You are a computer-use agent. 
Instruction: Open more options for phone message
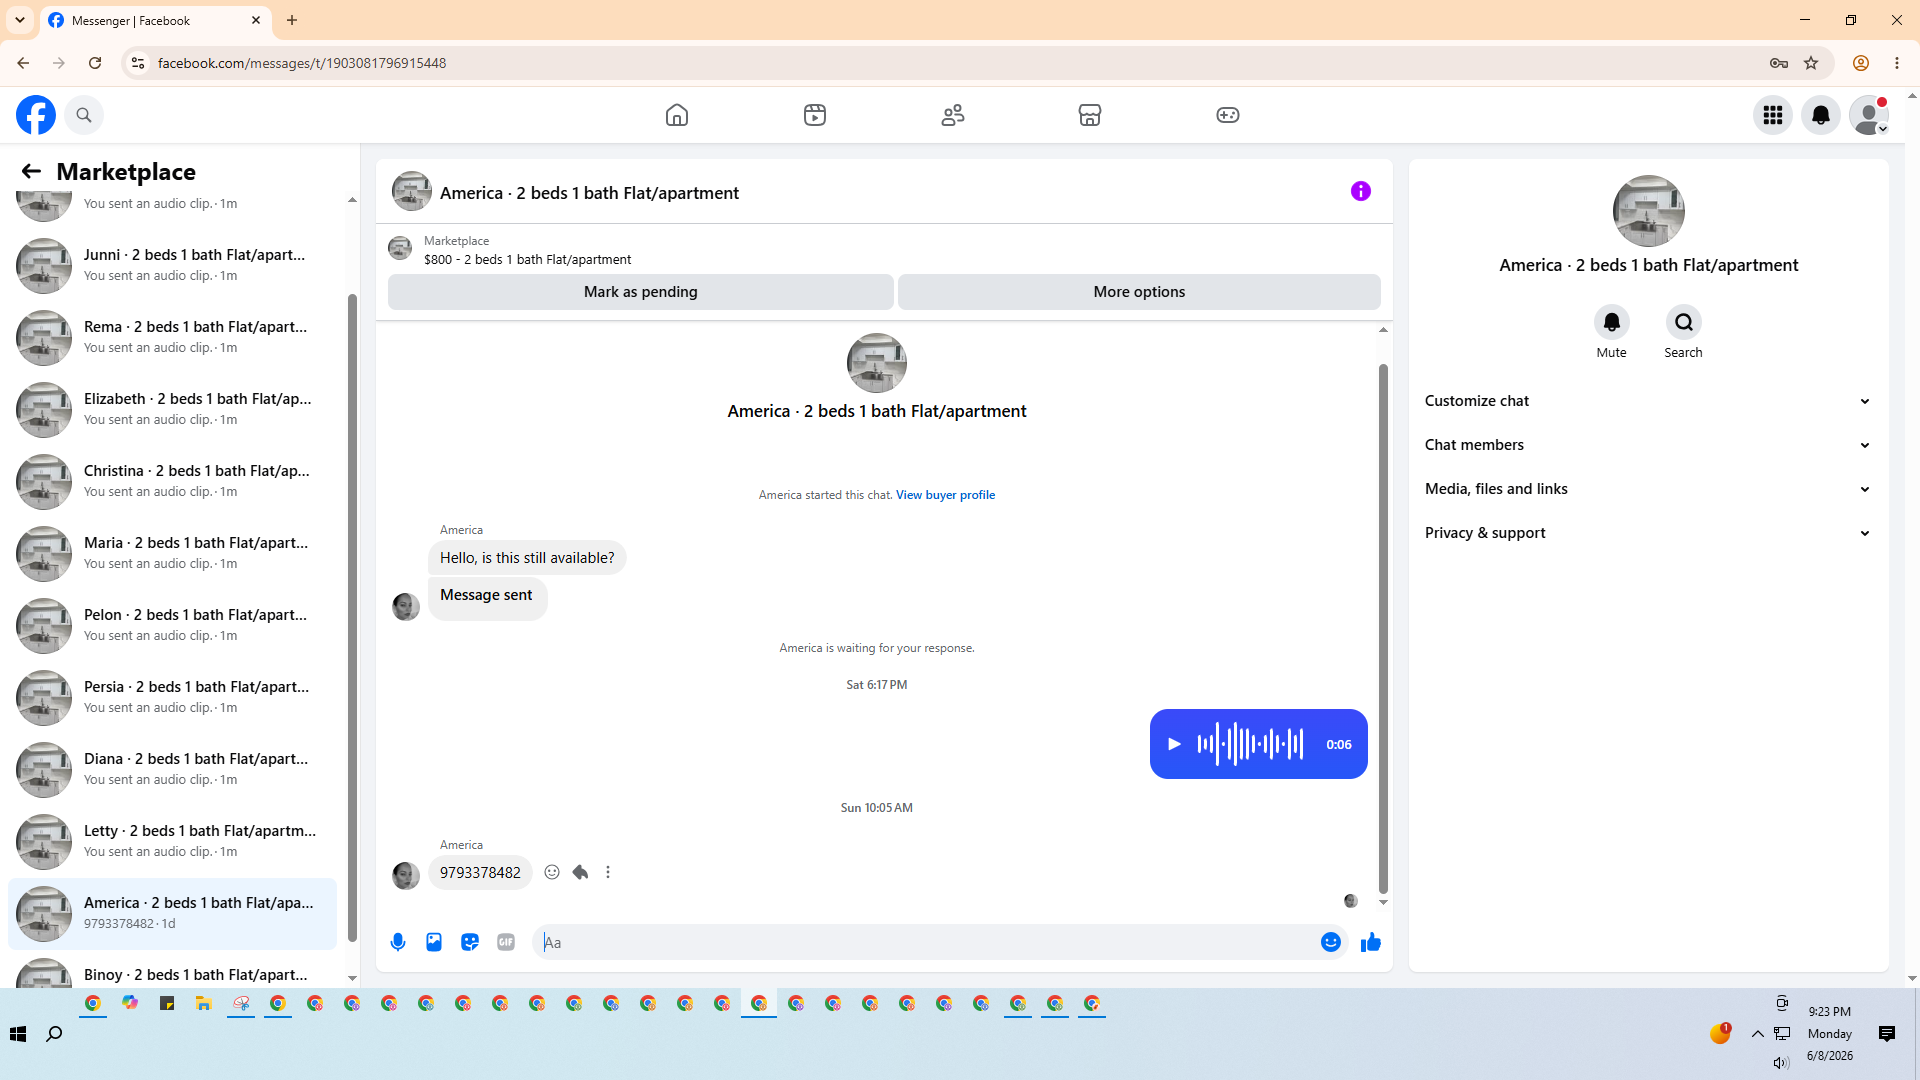(x=608, y=872)
